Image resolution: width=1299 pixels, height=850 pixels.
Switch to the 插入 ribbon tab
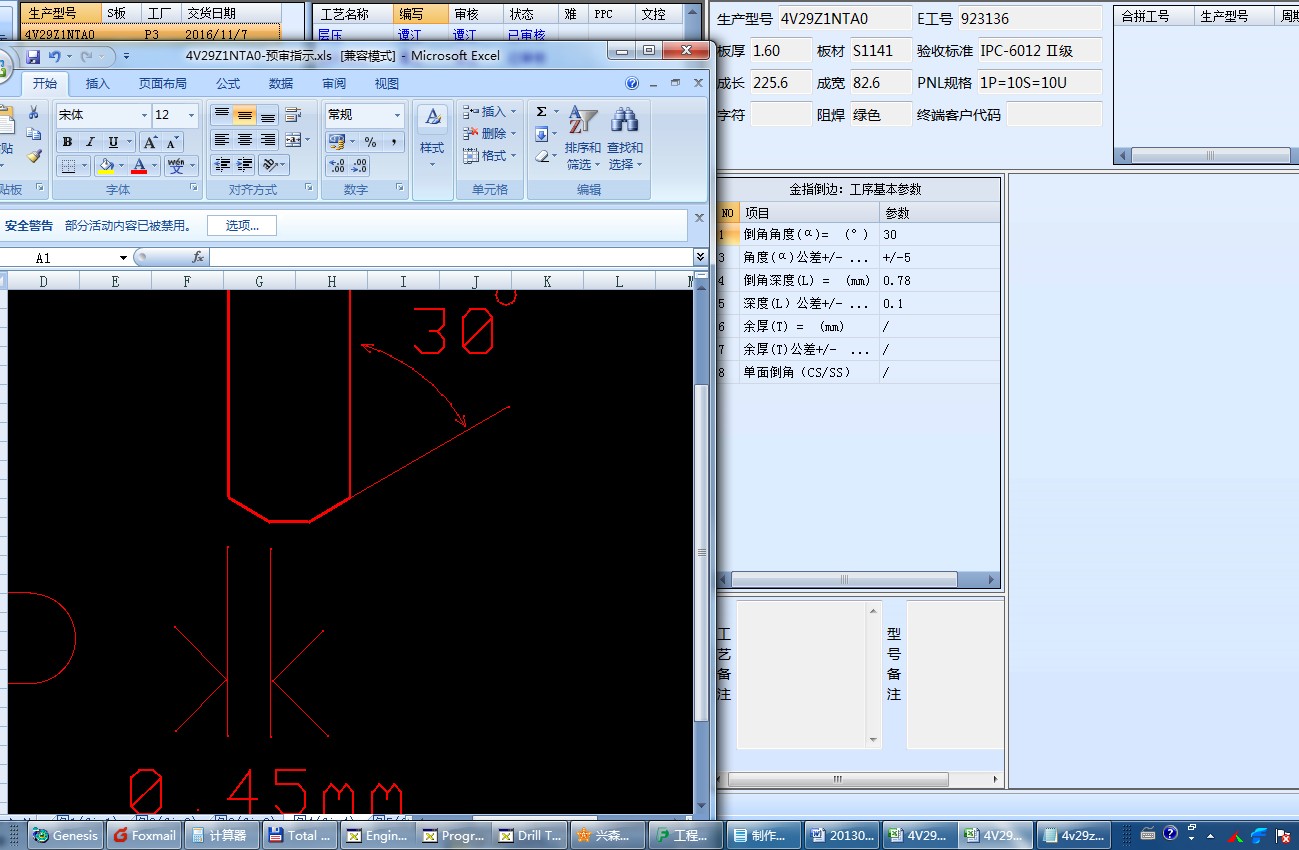click(98, 84)
